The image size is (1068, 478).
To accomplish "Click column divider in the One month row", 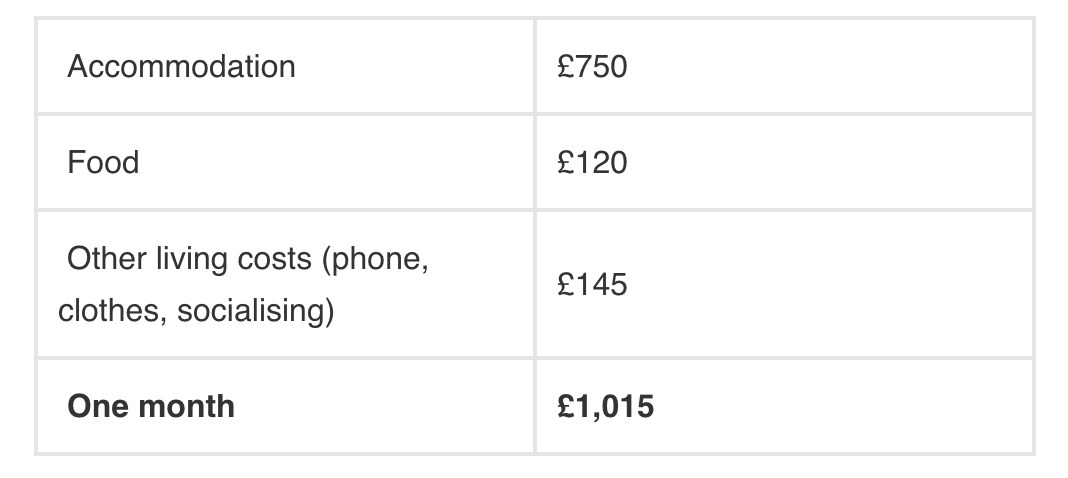I will pyautogui.click(x=535, y=407).
